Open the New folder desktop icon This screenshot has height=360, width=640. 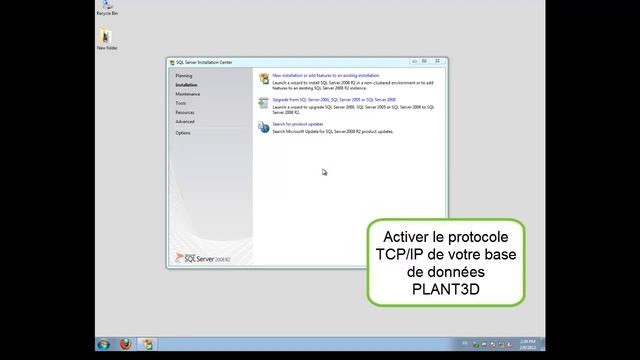[107, 39]
